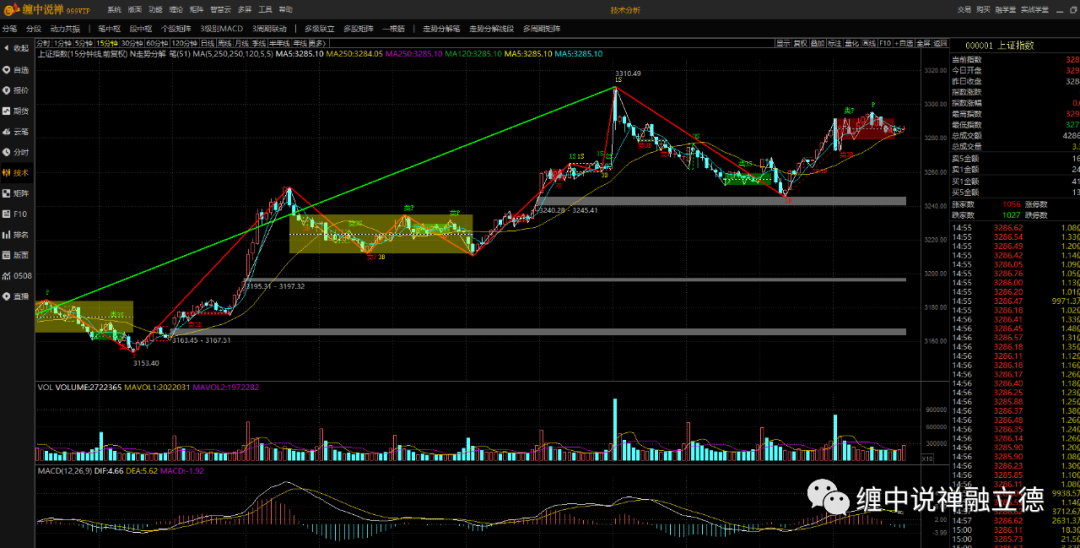Image resolution: width=1080 pixels, height=548 pixels.
Task: Toggle 多级联立 view
Action: [x=320, y=29]
